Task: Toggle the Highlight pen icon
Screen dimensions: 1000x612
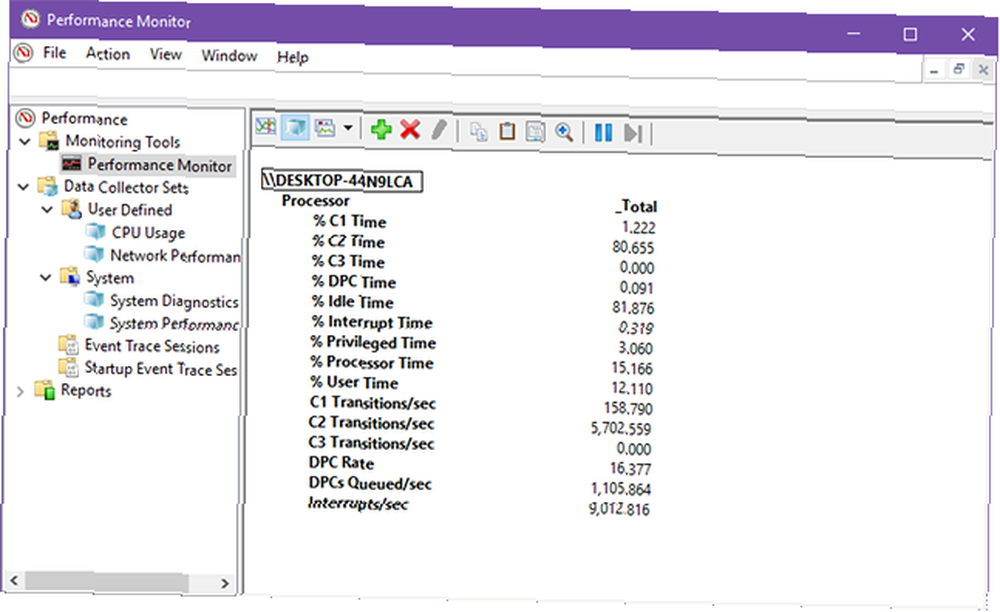Action: point(439,130)
